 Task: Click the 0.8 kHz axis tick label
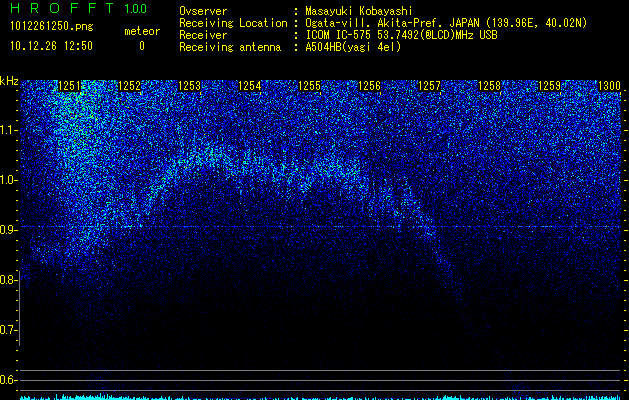(7, 280)
